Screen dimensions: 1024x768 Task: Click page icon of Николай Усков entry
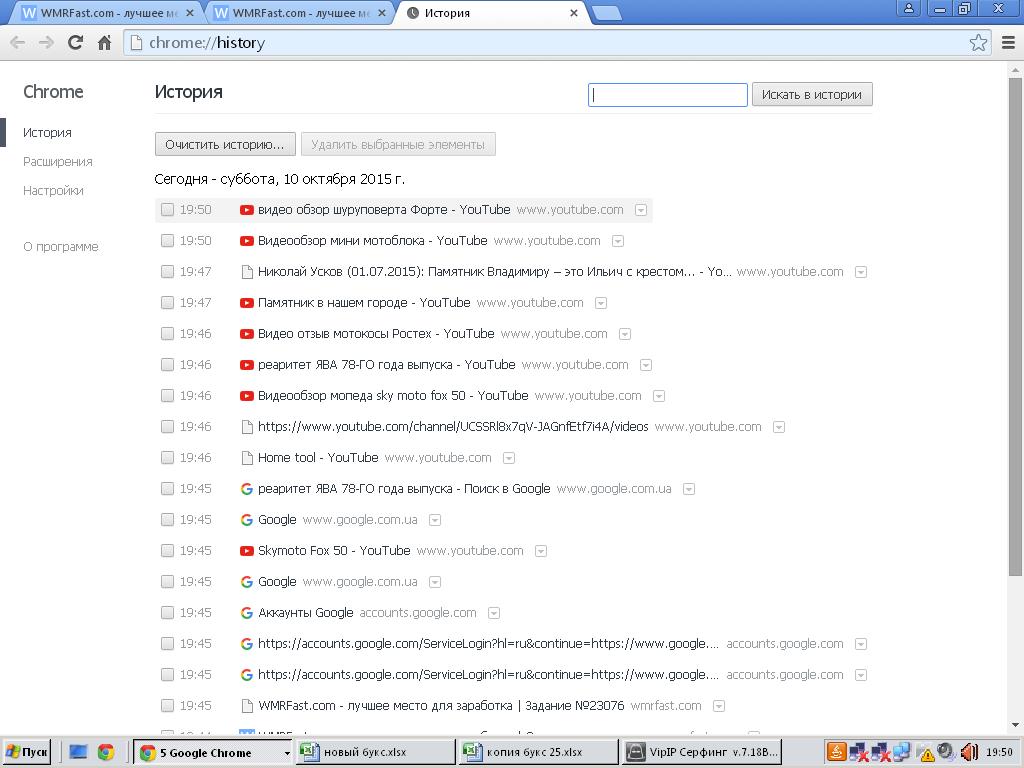(x=247, y=272)
